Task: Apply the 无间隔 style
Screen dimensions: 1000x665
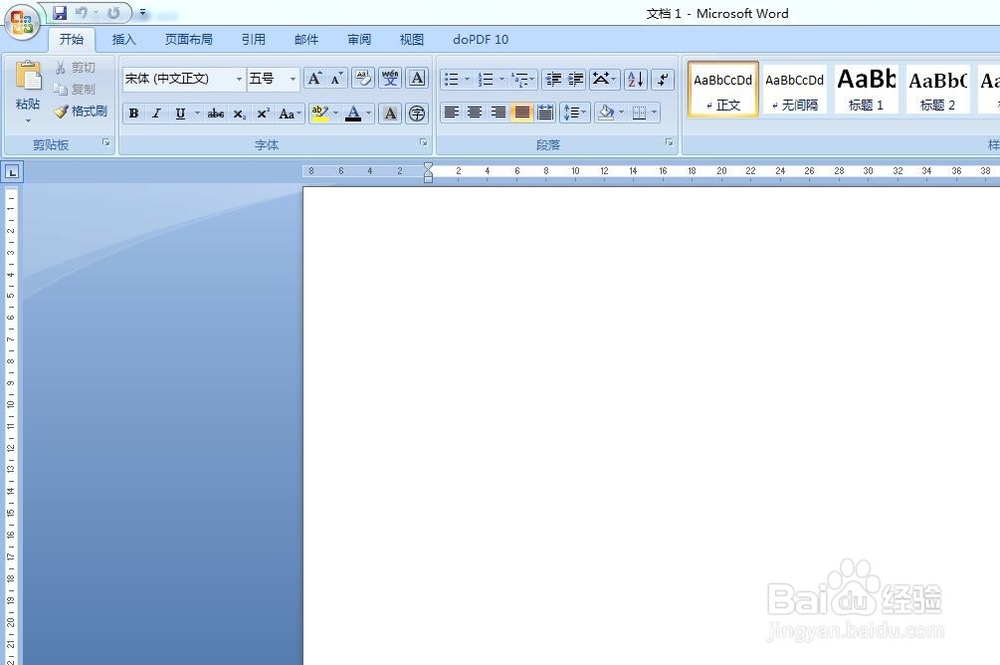Action: tap(795, 89)
